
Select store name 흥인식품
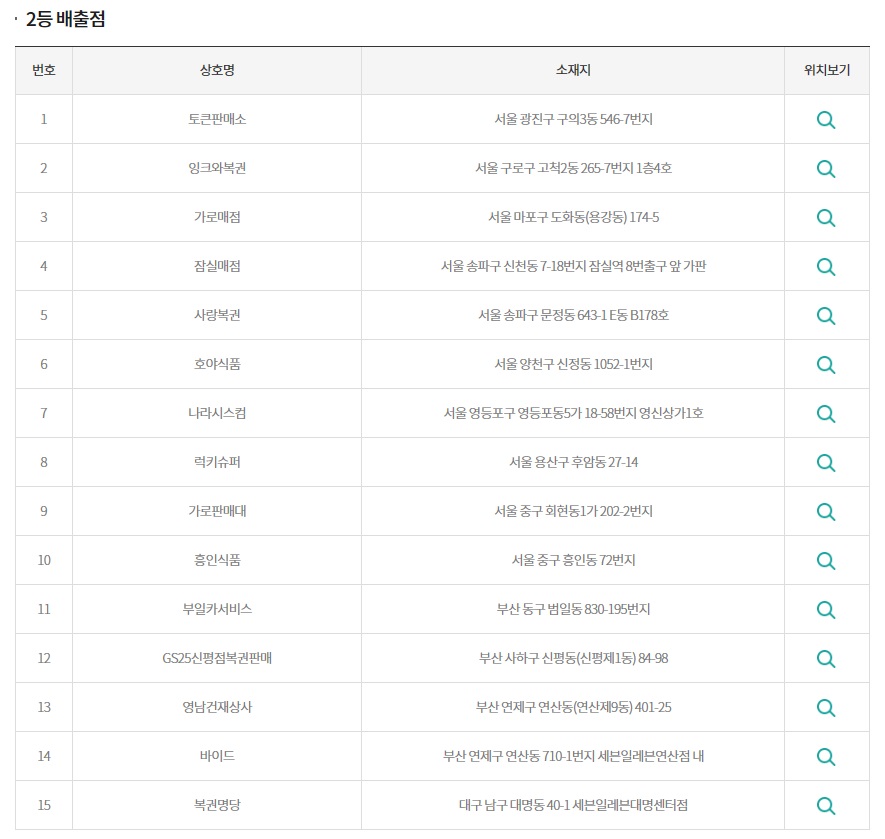pyautogui.click(x=217, y=560)
